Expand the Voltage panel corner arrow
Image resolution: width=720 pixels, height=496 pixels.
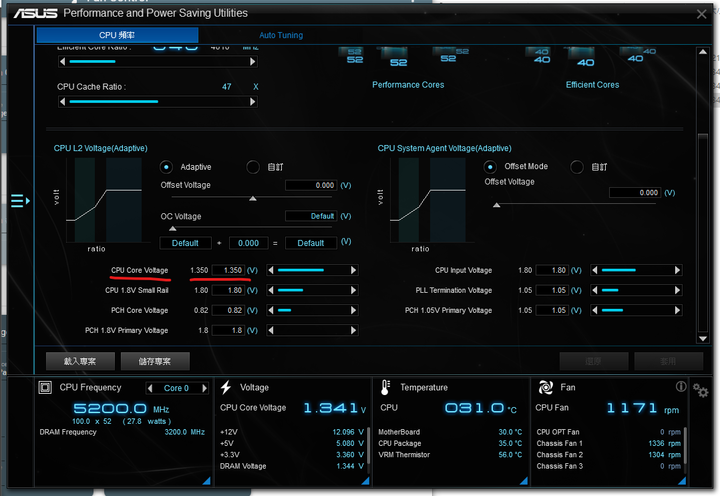[366, 481]
